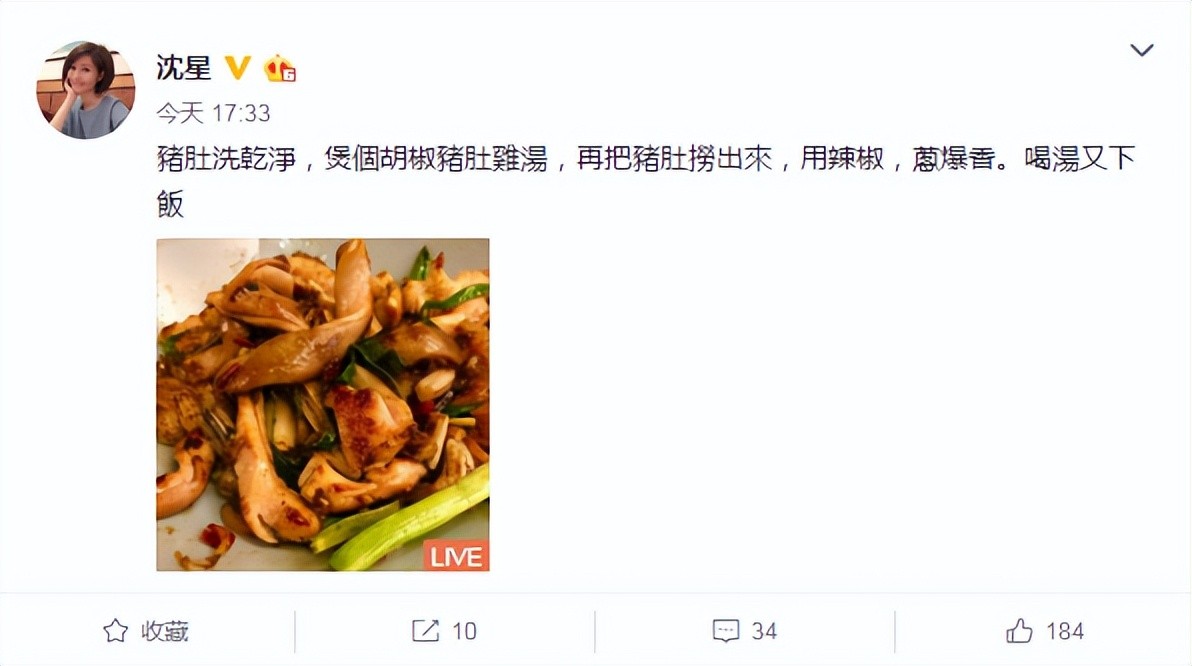Click the LIVE badge on the photo
This screenshot has width=1192, height=666.
[455, 556]
